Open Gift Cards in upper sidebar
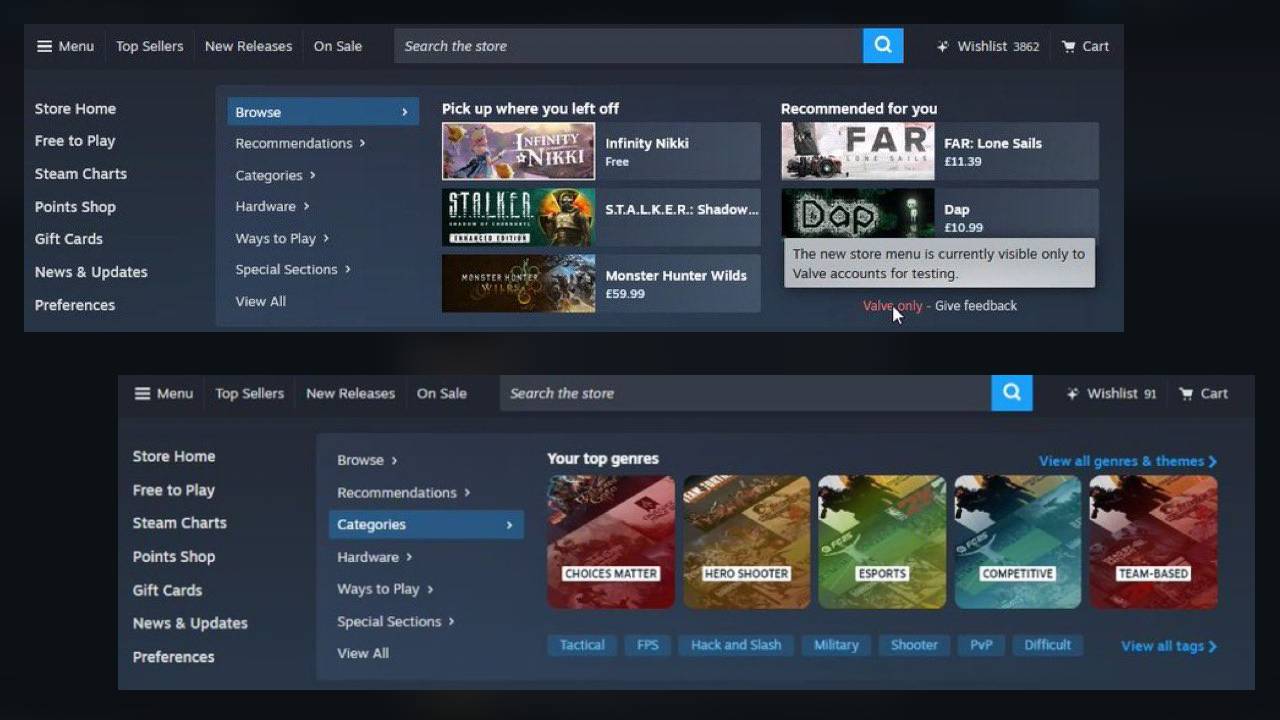The image size is (1280, 720). [68, 238]
